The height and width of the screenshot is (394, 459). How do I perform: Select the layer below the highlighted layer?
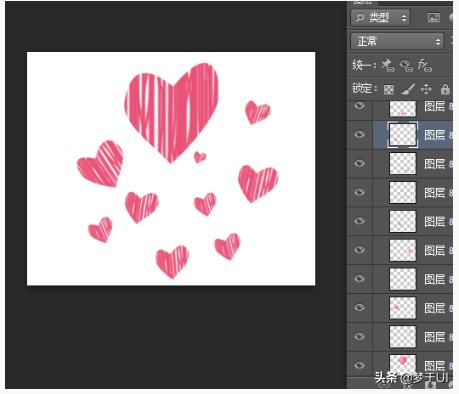[412, 163]
